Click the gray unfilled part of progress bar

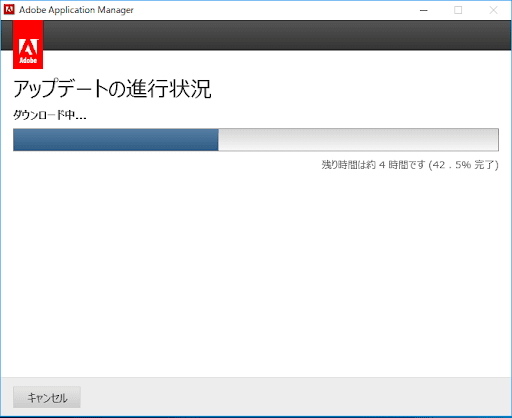click(358, 140)
